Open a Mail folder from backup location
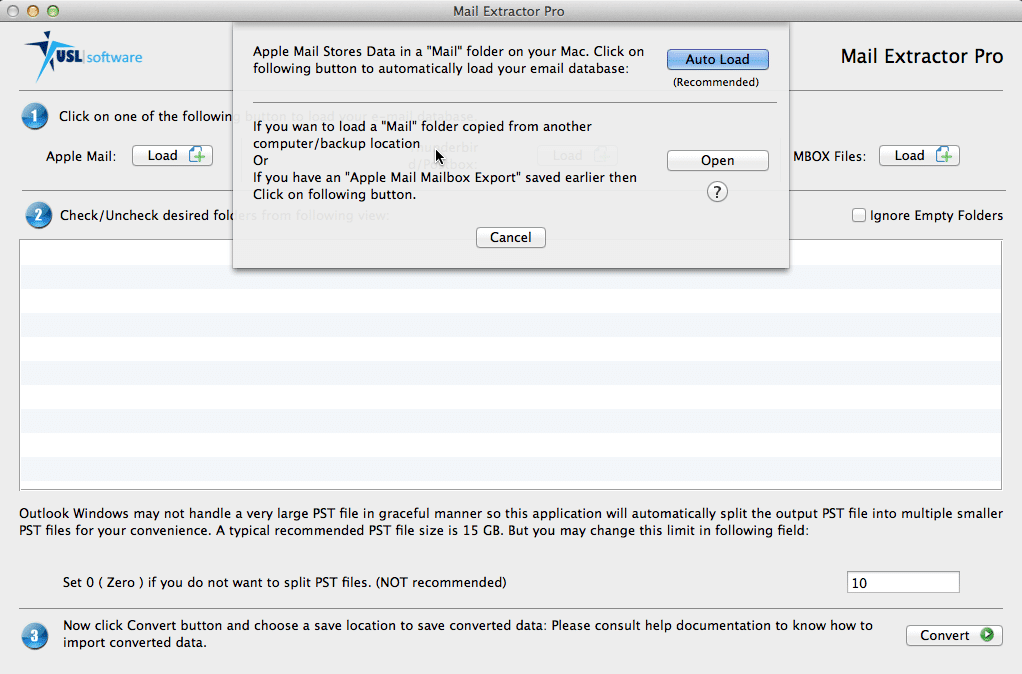The image size is (1022, 674). pos(717,160)
